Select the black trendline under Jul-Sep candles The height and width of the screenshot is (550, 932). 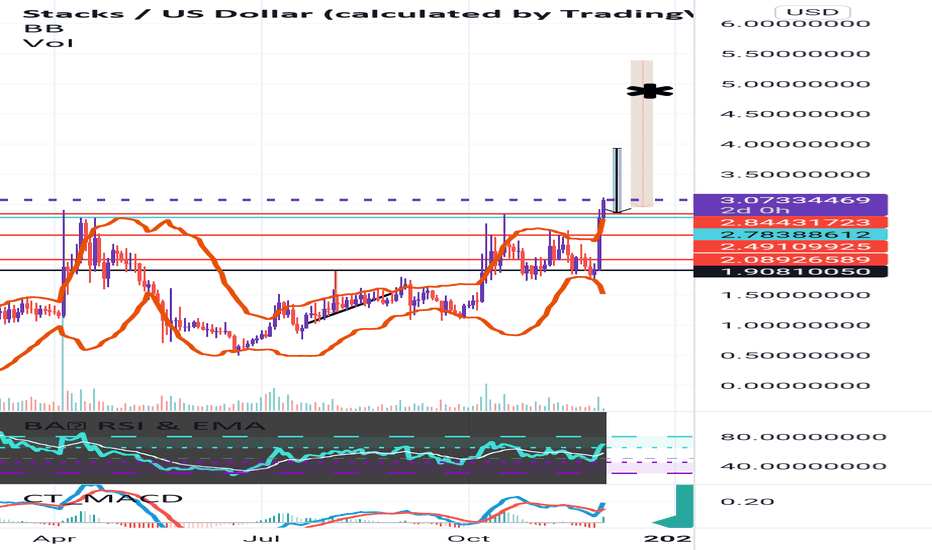point(351,307)
